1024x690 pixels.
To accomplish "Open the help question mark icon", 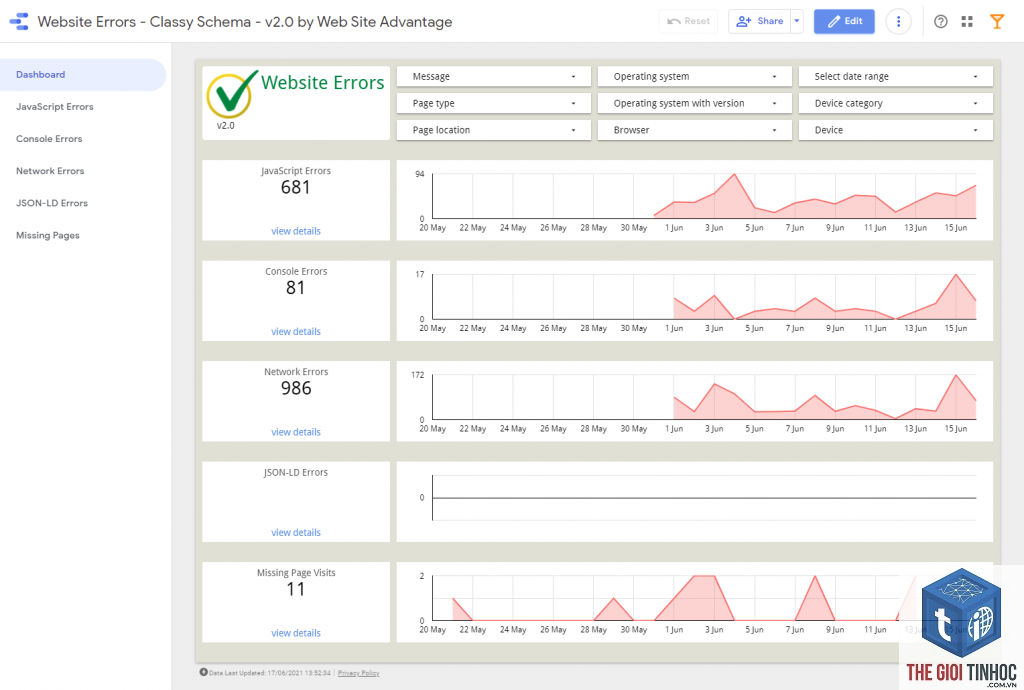I will (940, 22).
